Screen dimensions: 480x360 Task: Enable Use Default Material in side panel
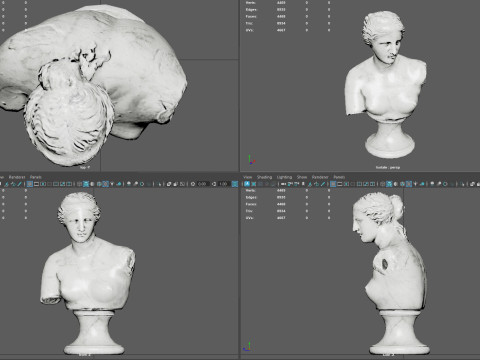click(x=396, y=184)
